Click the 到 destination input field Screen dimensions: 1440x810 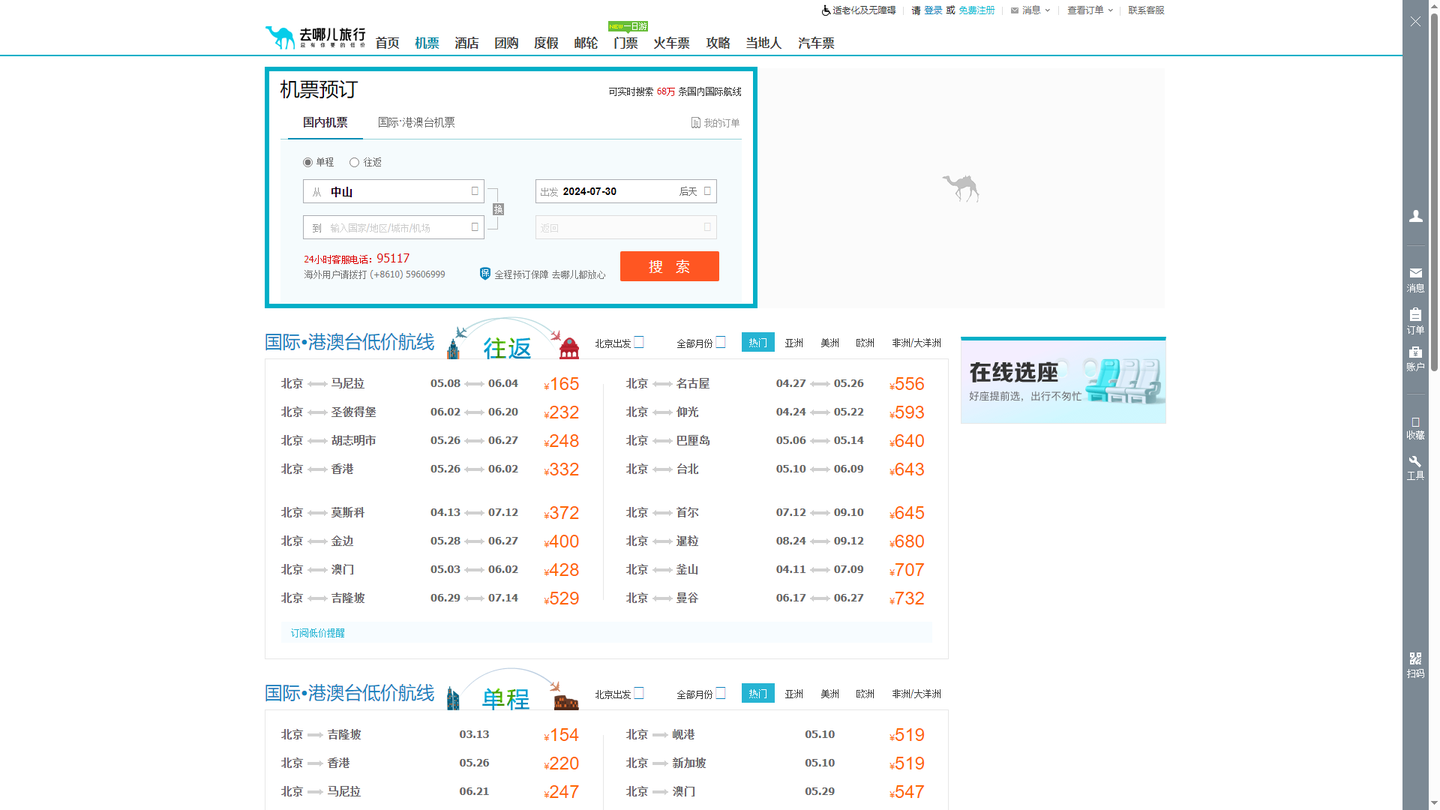point(394,227)
